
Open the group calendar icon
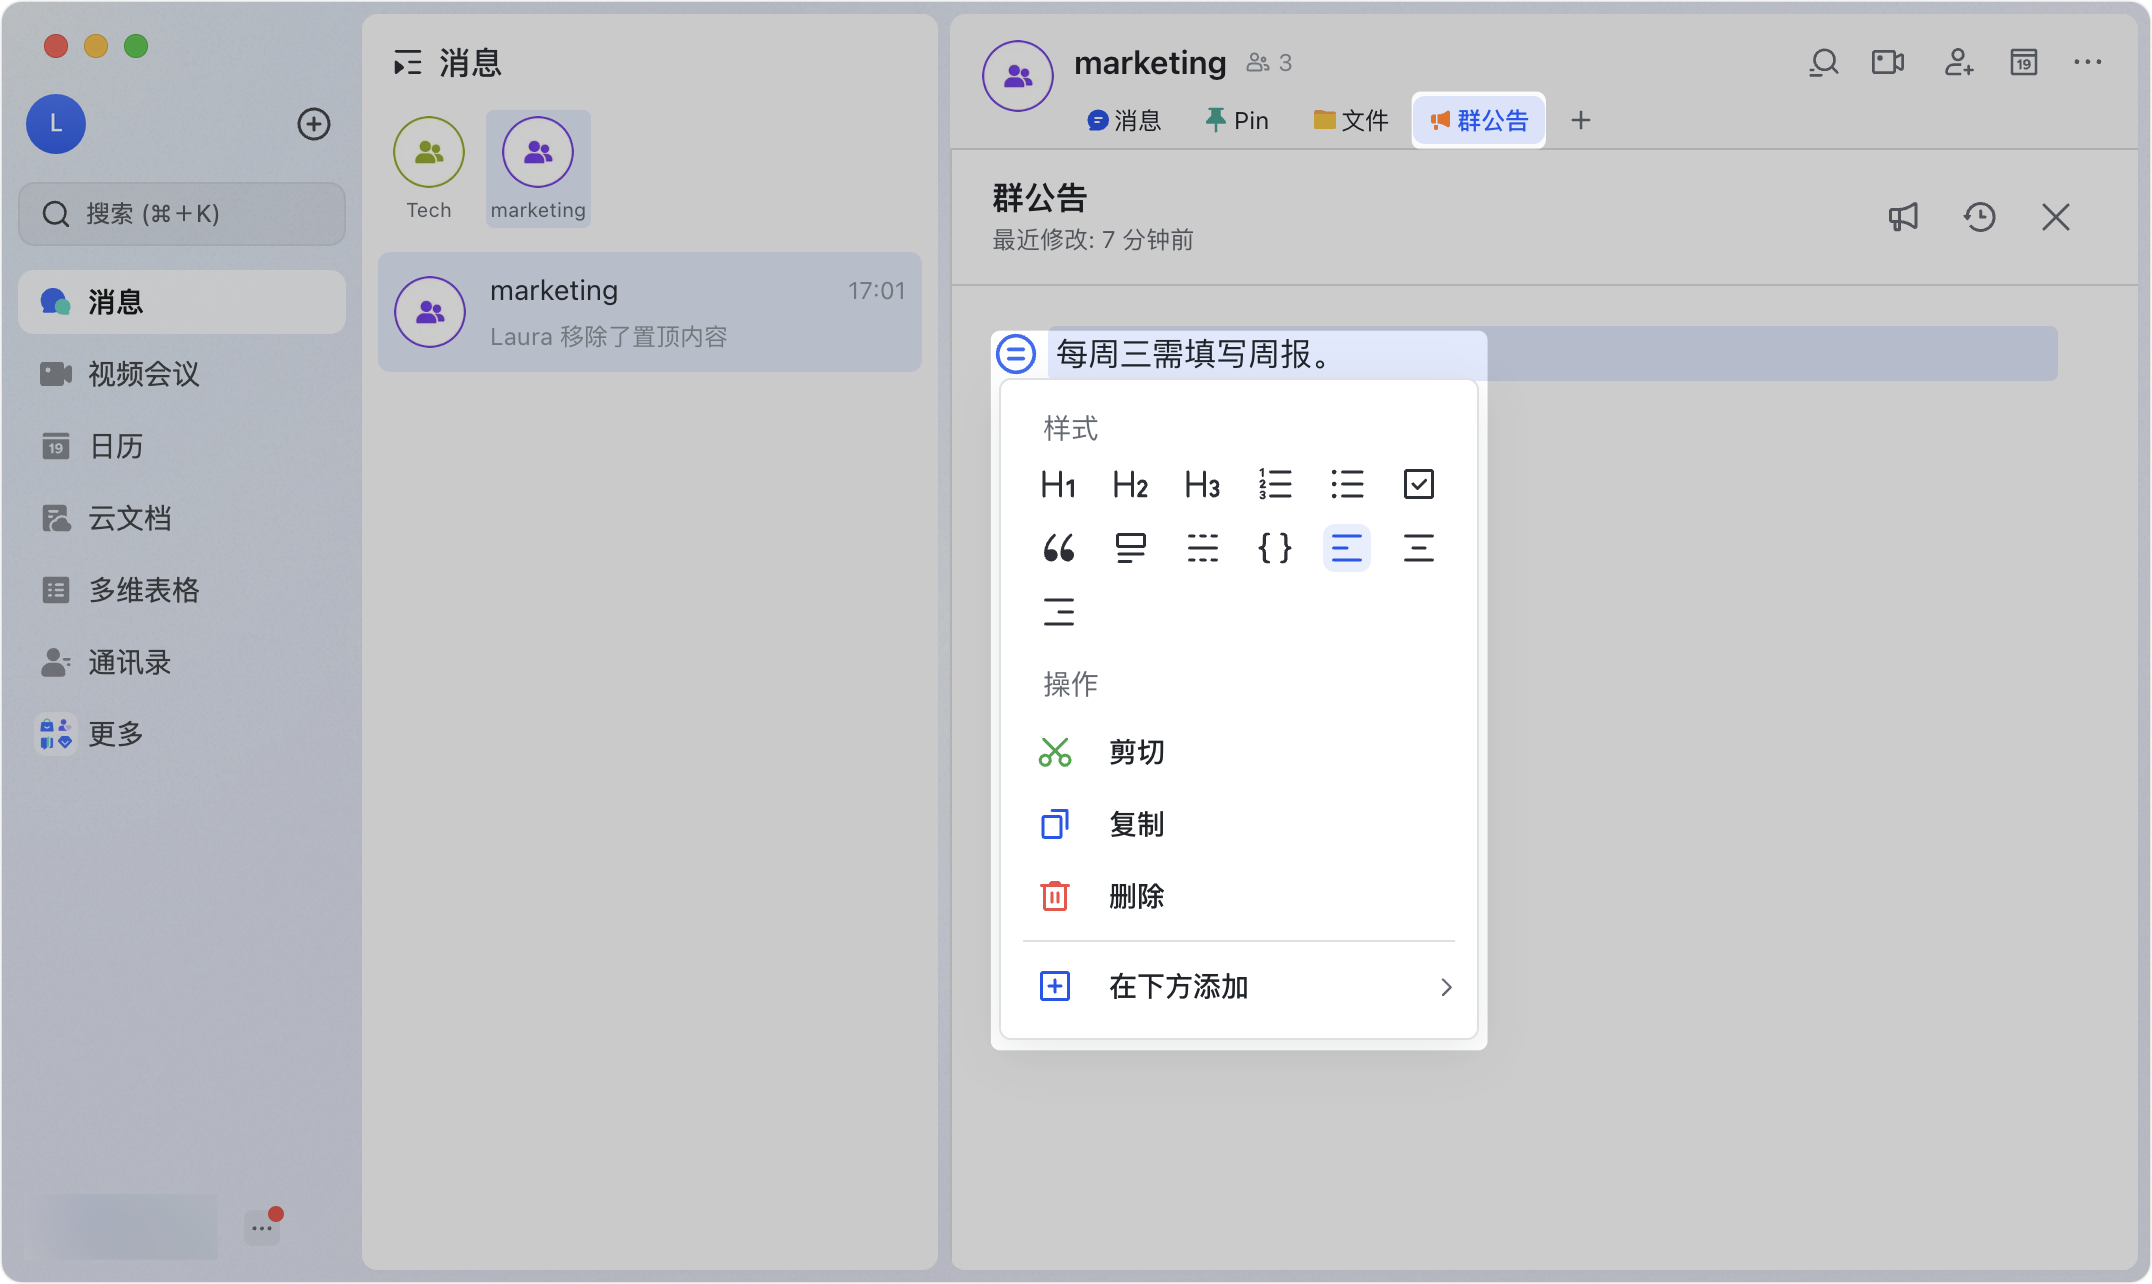pyautogui.click(x=2024, y=63)
